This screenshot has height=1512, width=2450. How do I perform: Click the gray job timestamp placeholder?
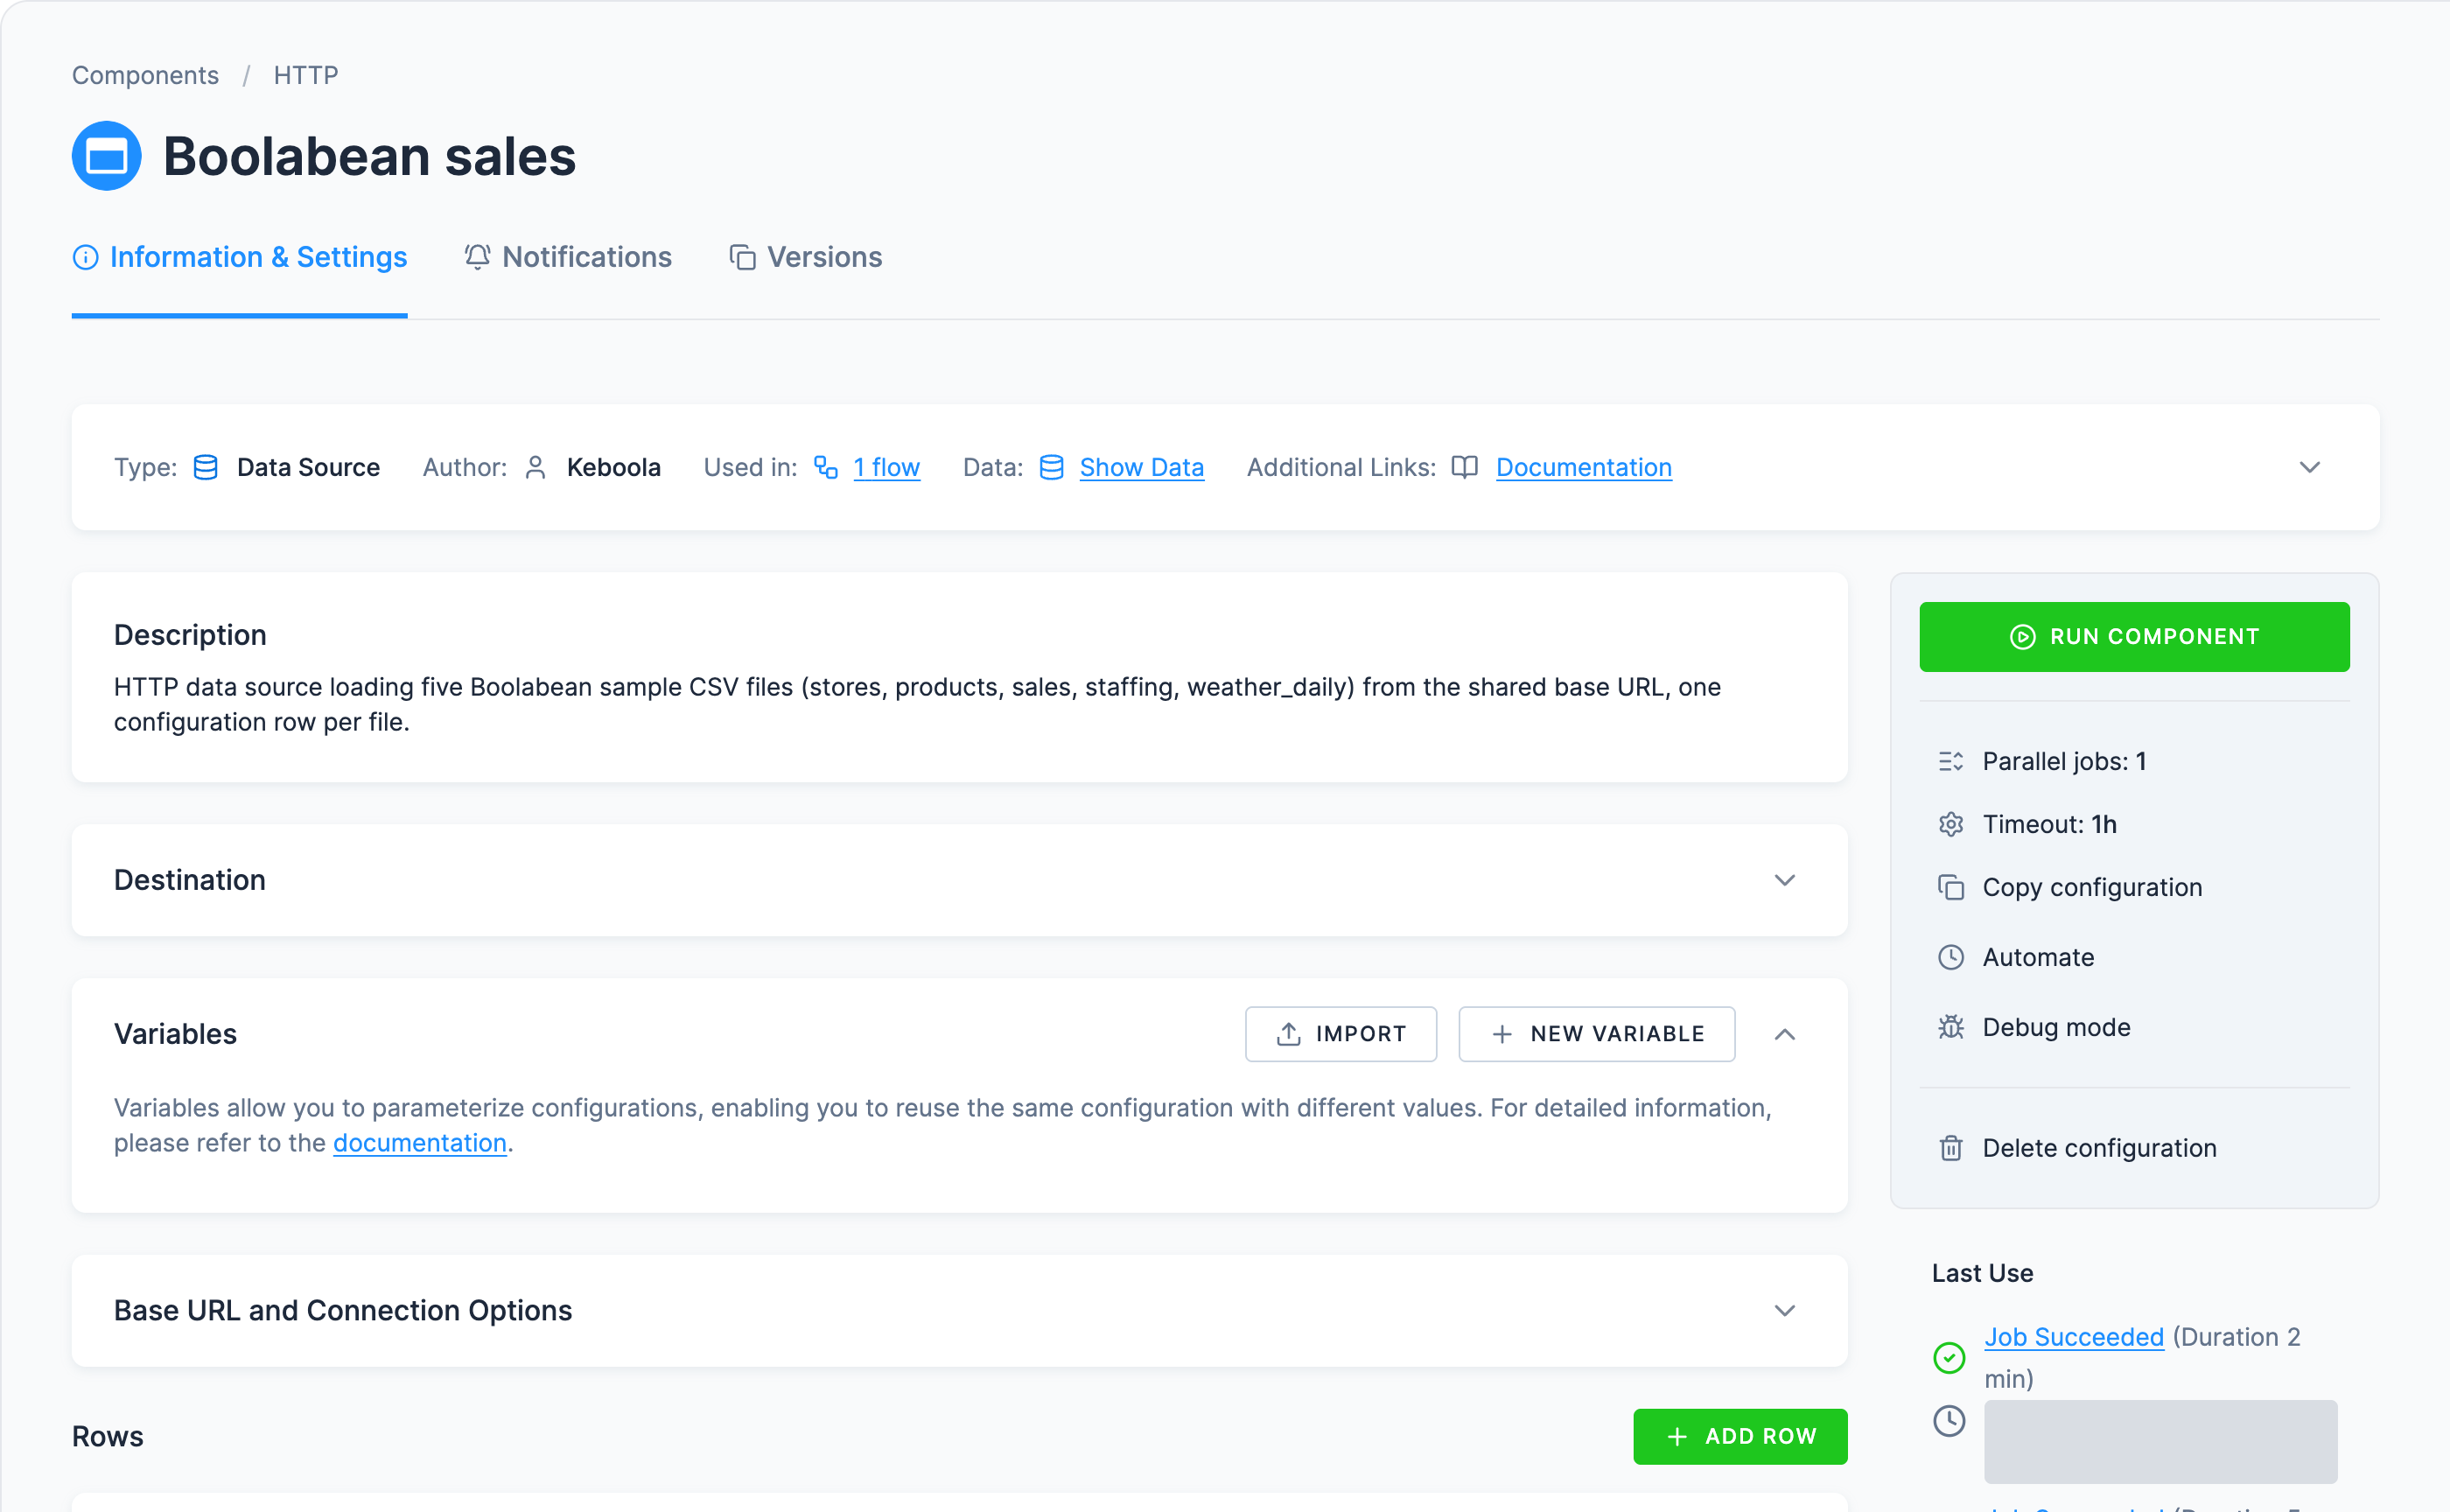2160,1442
